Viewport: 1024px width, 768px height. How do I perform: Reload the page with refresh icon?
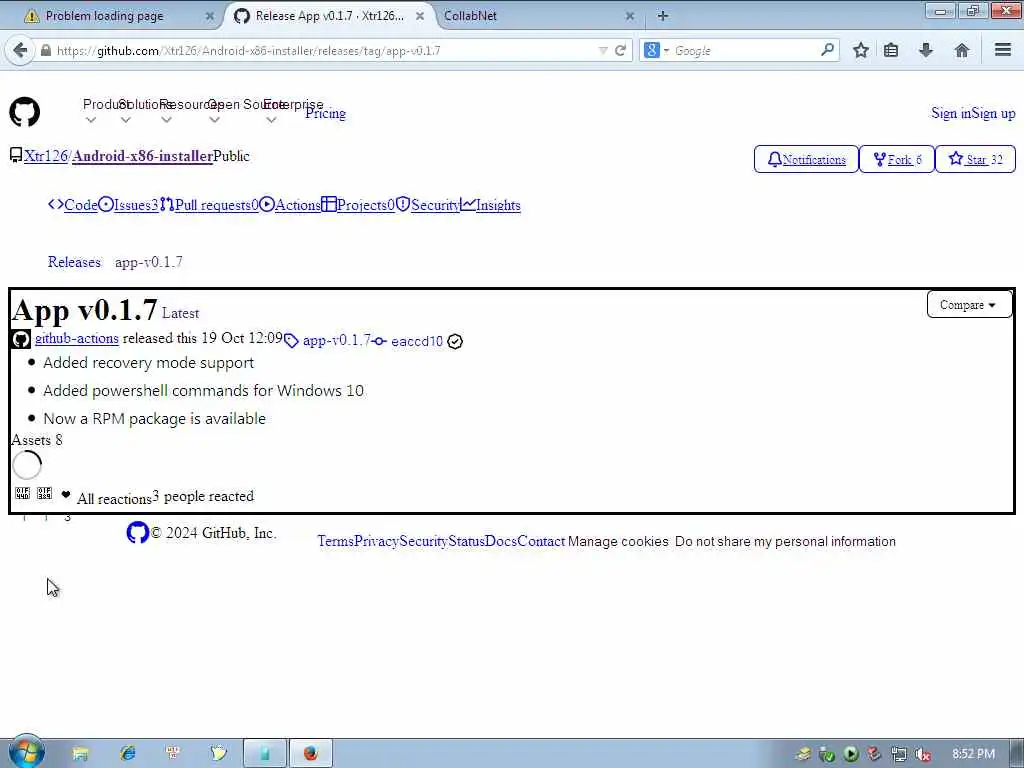click(x=620, y=50)
